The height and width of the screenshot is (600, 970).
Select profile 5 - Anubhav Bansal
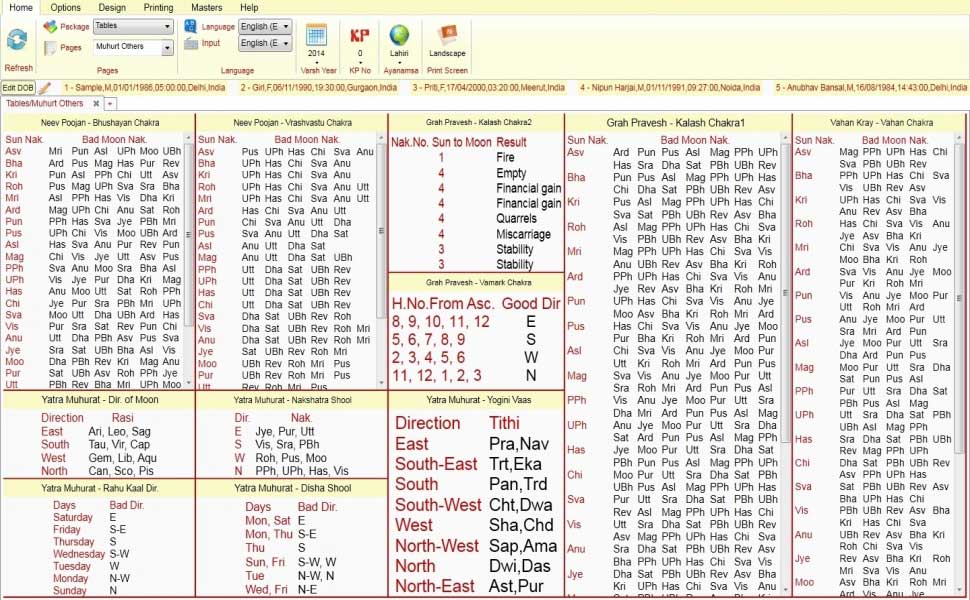(870, 88)
